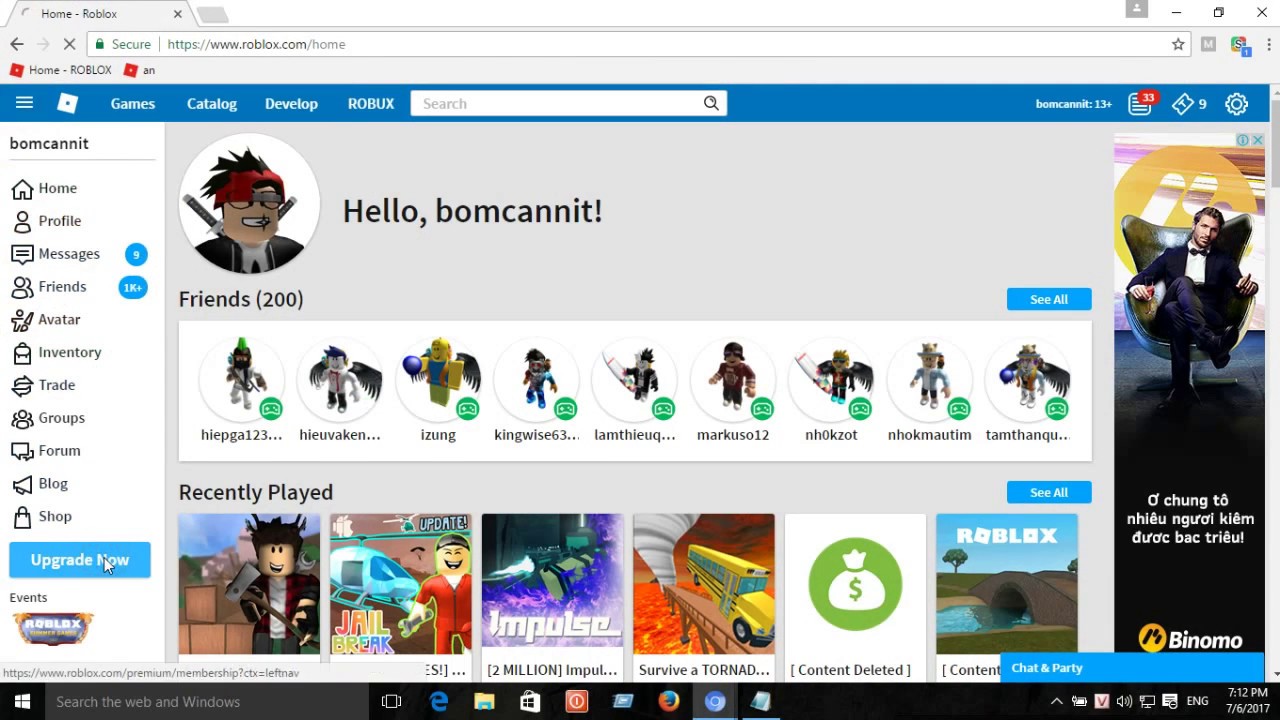
Task: Open the hamburger navigation menu
Action: 24,103
